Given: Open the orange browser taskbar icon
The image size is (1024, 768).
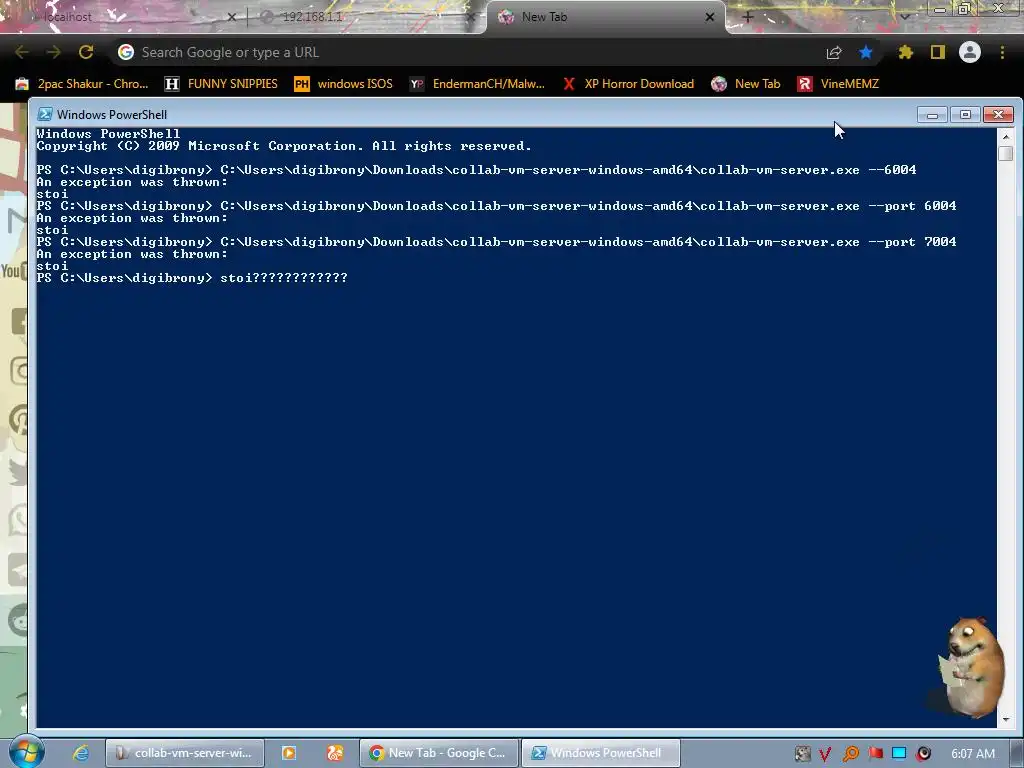Looking at the screenshot, I should click(x=335, y=753).
